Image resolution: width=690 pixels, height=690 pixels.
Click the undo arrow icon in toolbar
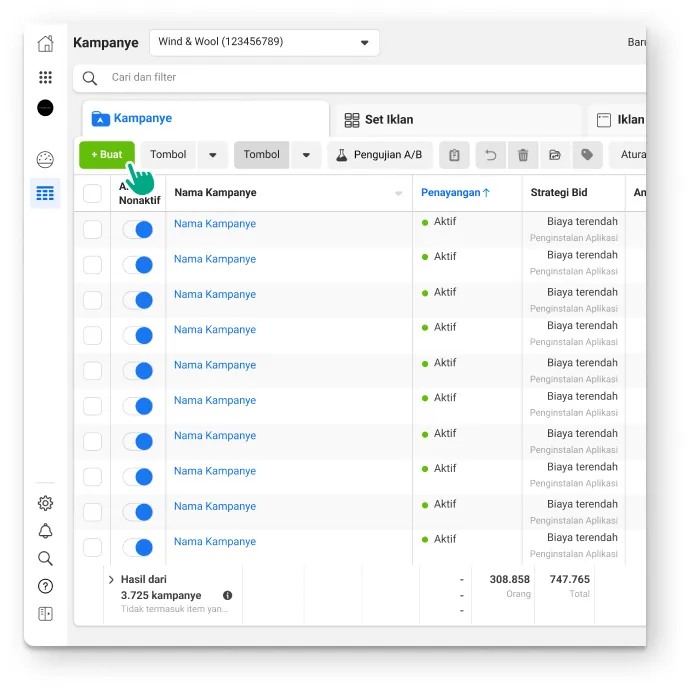click(490, 155)
